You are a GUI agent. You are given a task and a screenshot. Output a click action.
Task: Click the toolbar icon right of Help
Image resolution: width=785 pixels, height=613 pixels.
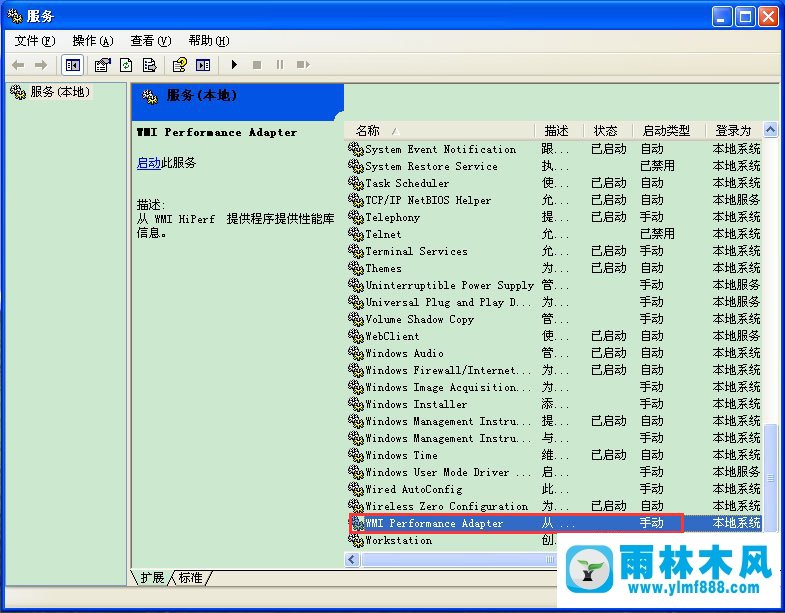click(x=203, y=65)
